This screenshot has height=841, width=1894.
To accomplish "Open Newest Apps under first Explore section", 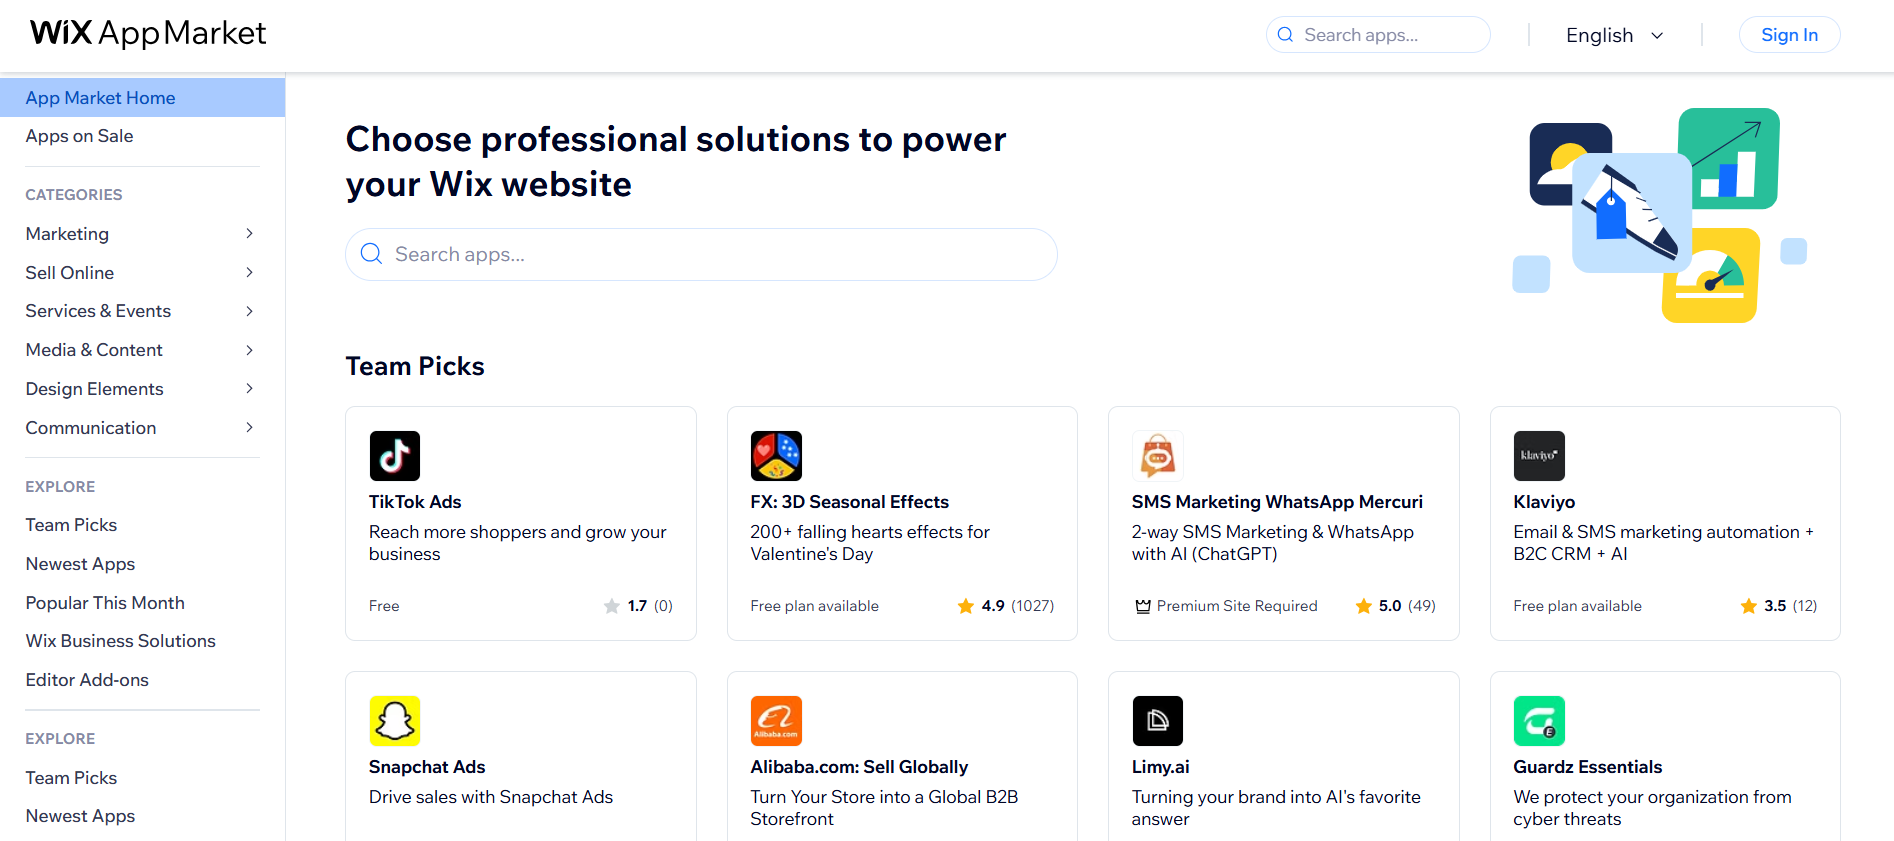I will point(80,564).
